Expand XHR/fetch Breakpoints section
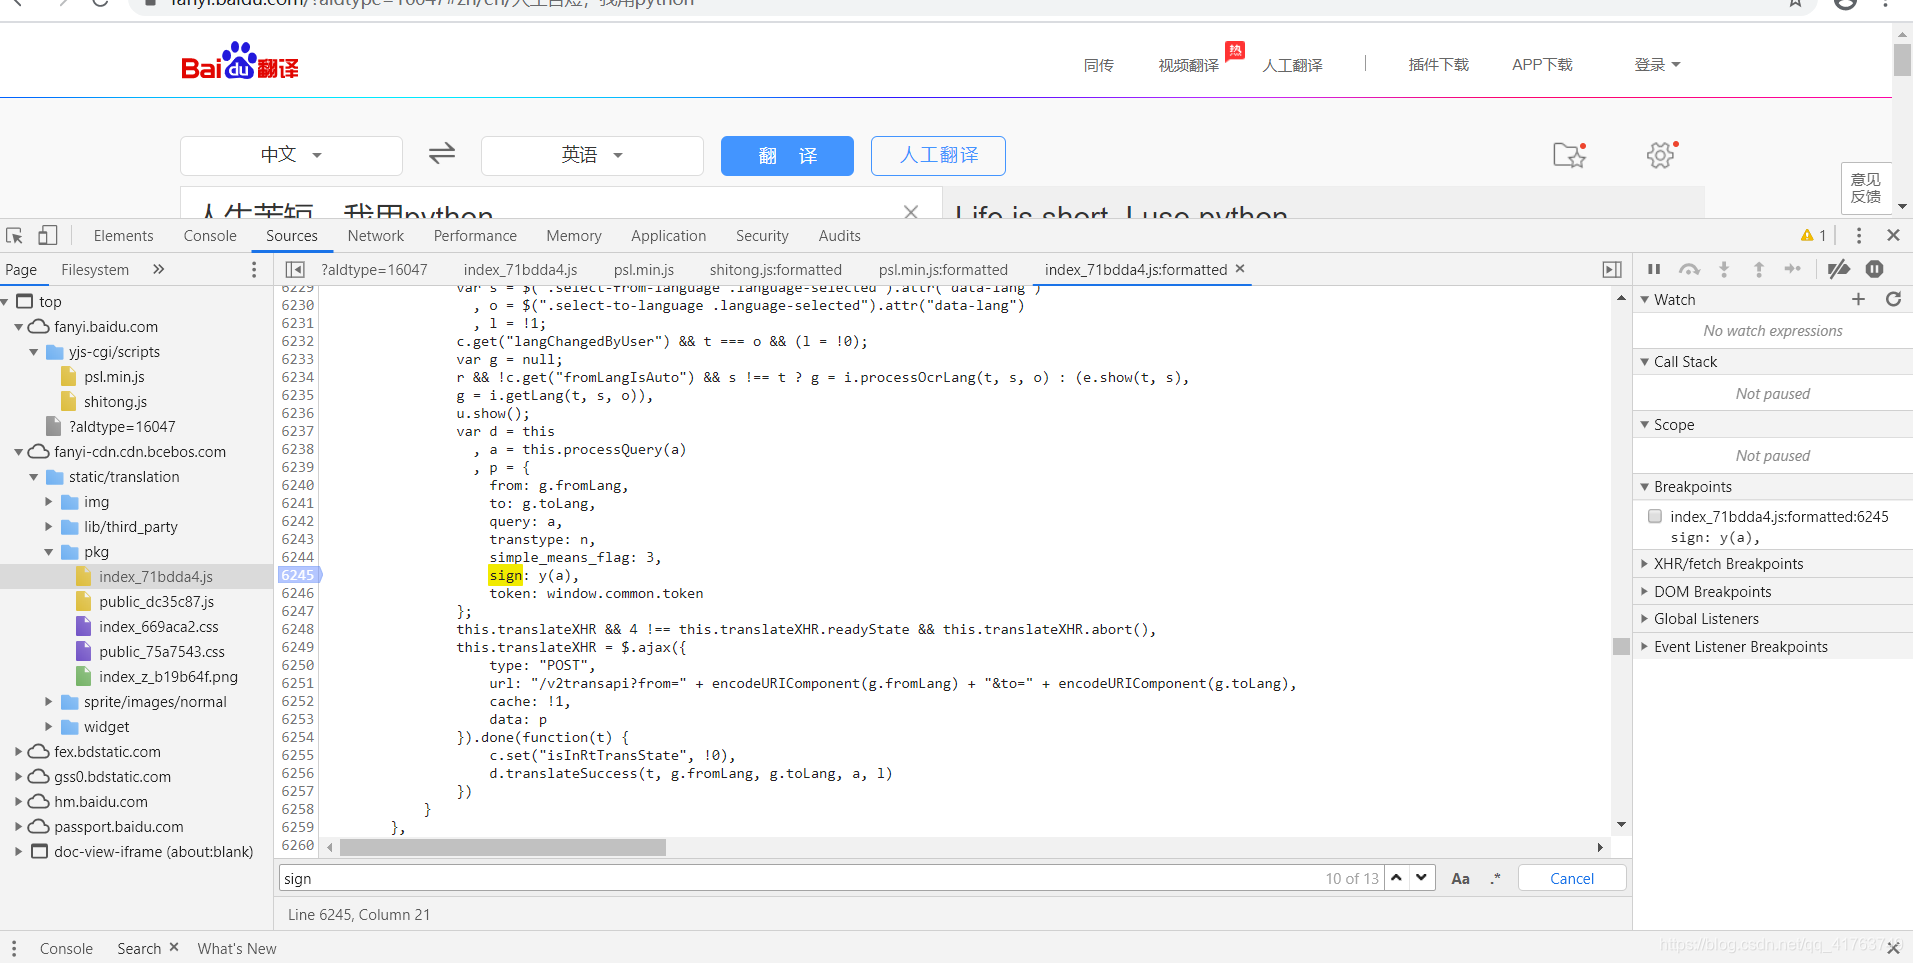The image size is (1913, 963). pyautogui.click(x=1728, y=564)
